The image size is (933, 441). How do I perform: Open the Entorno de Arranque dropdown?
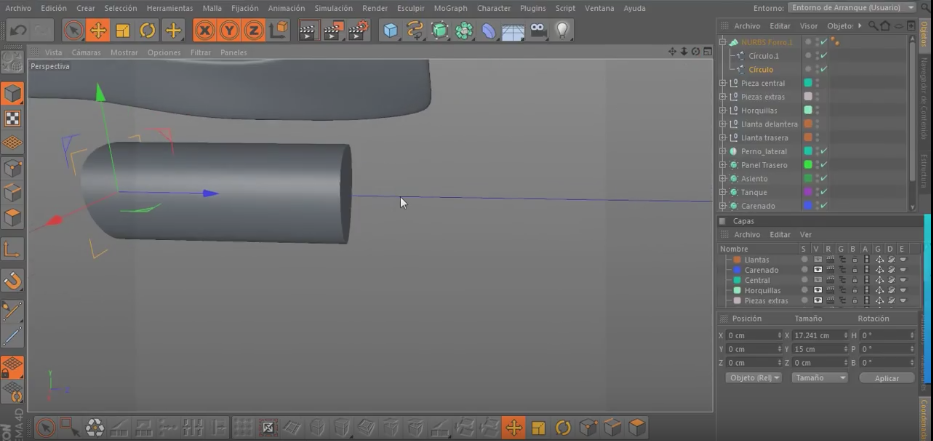click(x=852, y=8)
